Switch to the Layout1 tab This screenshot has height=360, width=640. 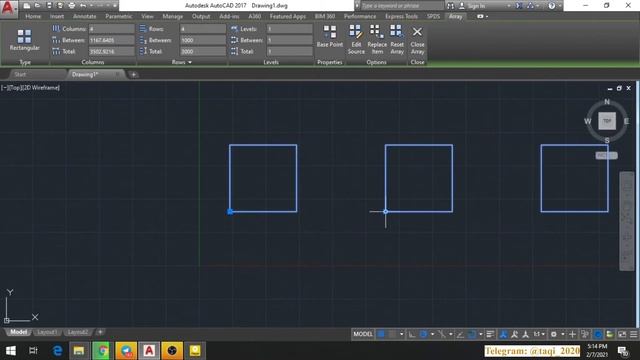[47, 332]
